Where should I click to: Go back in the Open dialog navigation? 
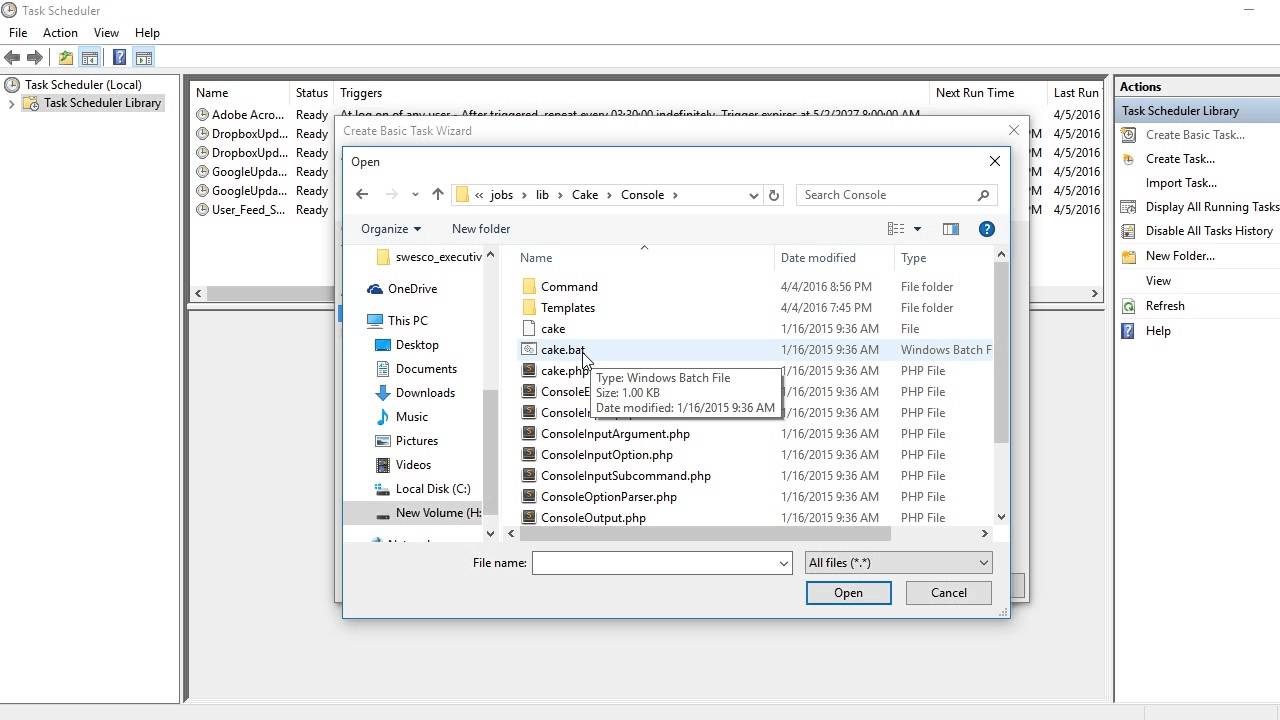(362, 195)
